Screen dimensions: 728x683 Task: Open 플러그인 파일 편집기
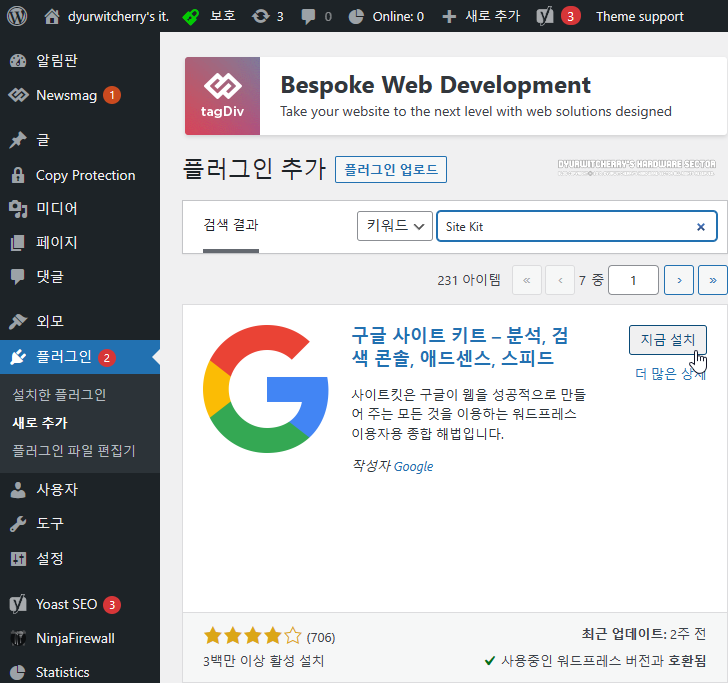click(x=74, y=450)
